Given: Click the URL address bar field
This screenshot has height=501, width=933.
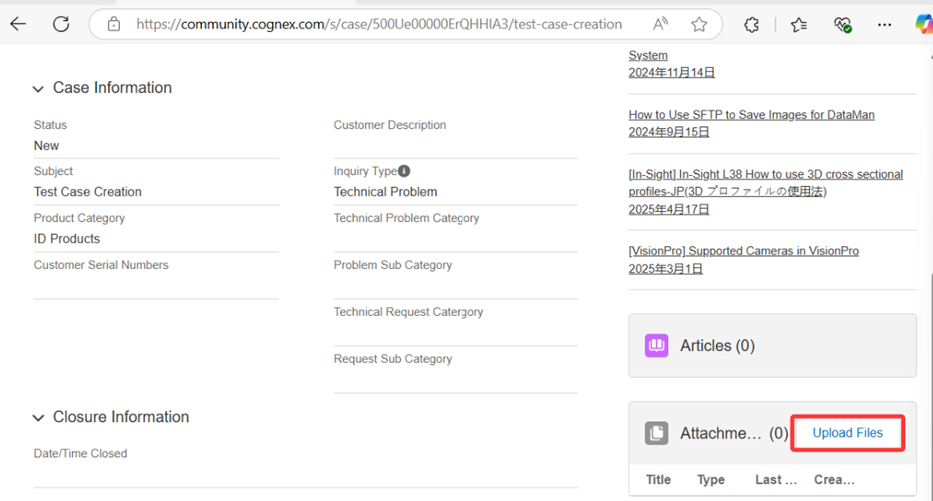Looking at the screenshot, I should 379,24.
